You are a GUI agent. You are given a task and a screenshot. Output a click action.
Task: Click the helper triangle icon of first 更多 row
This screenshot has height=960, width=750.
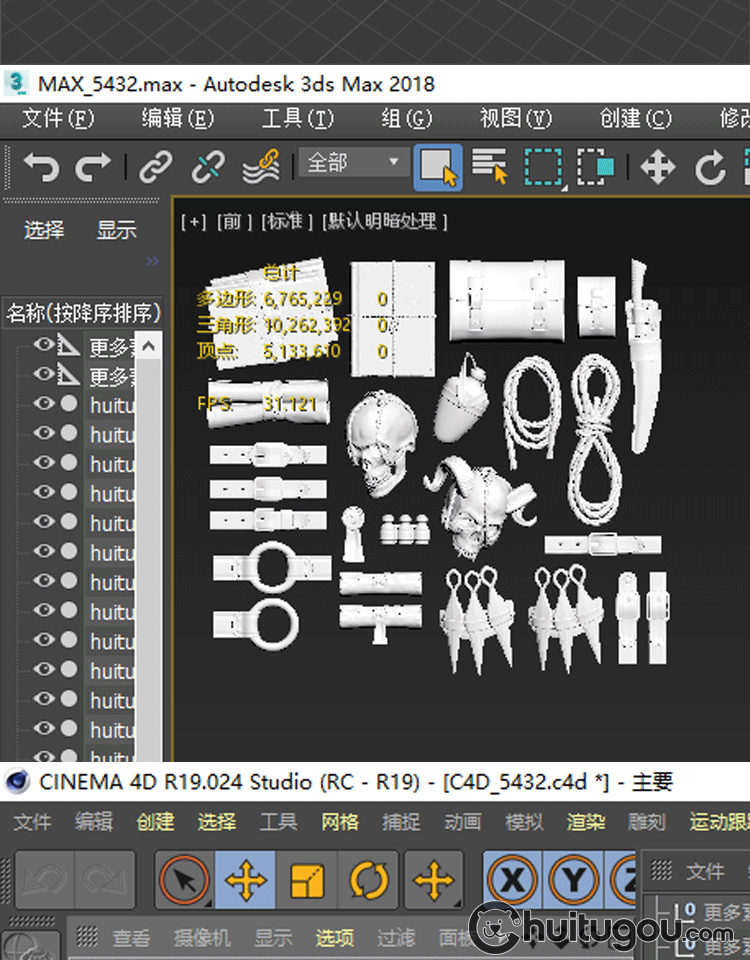point(69,345)
